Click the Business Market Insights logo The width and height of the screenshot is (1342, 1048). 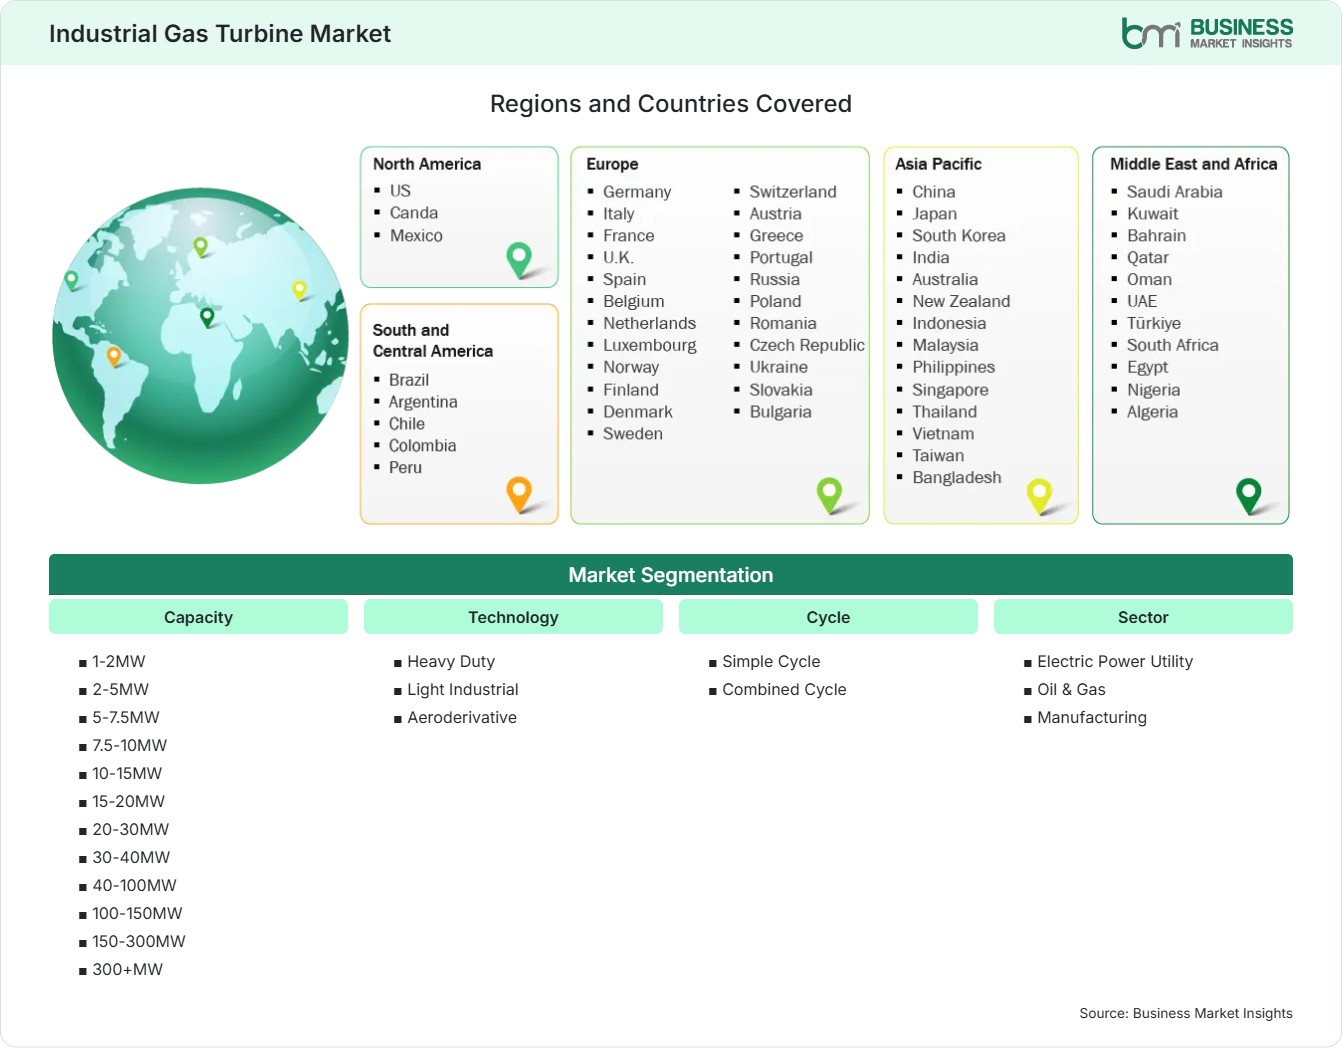(1207, 33)
